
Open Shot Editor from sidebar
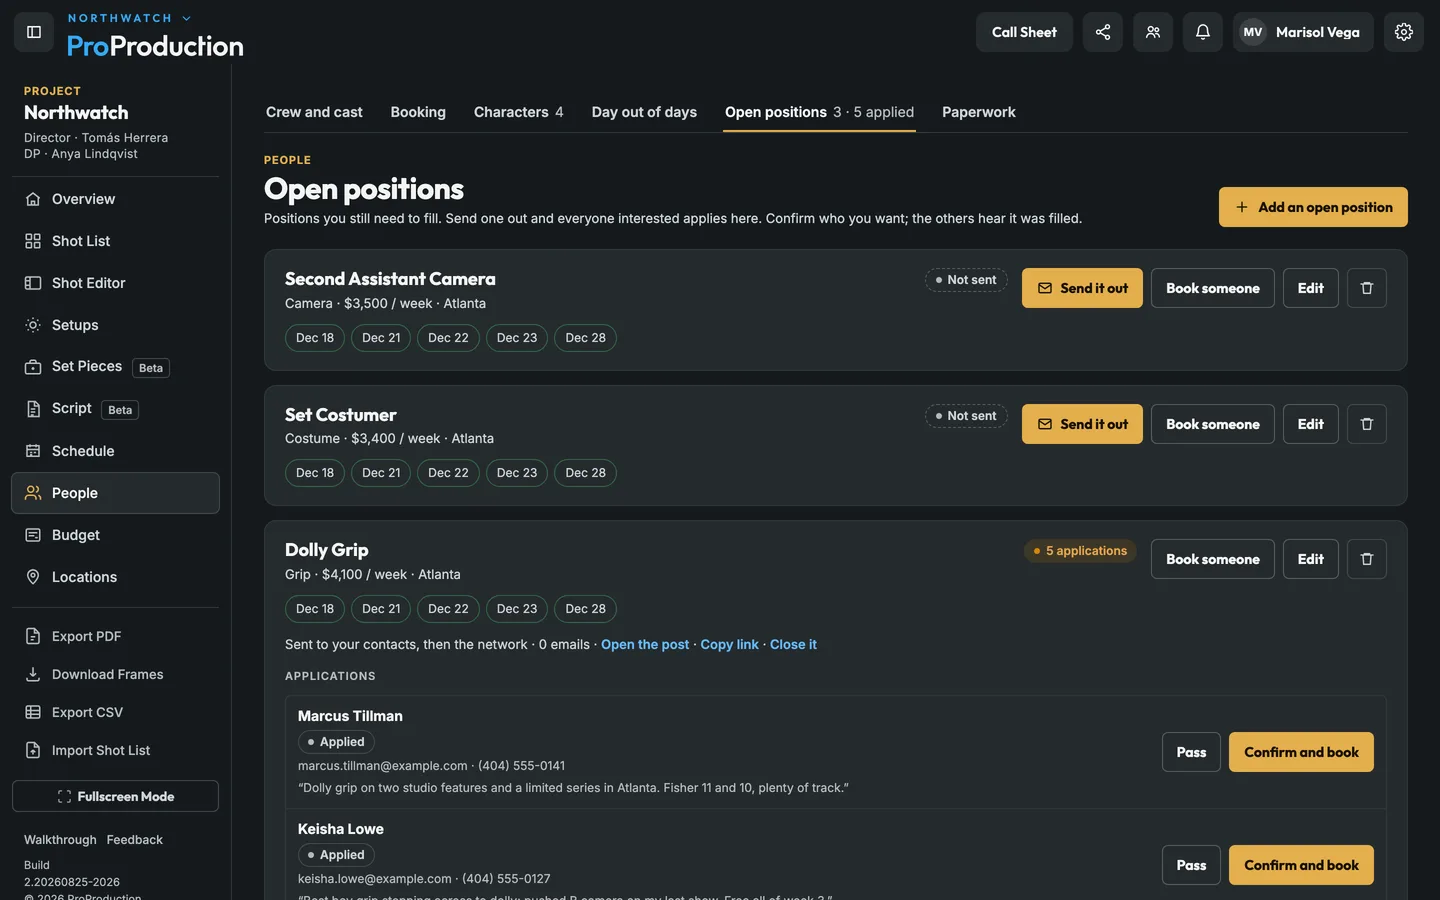(x=115, y=283)
